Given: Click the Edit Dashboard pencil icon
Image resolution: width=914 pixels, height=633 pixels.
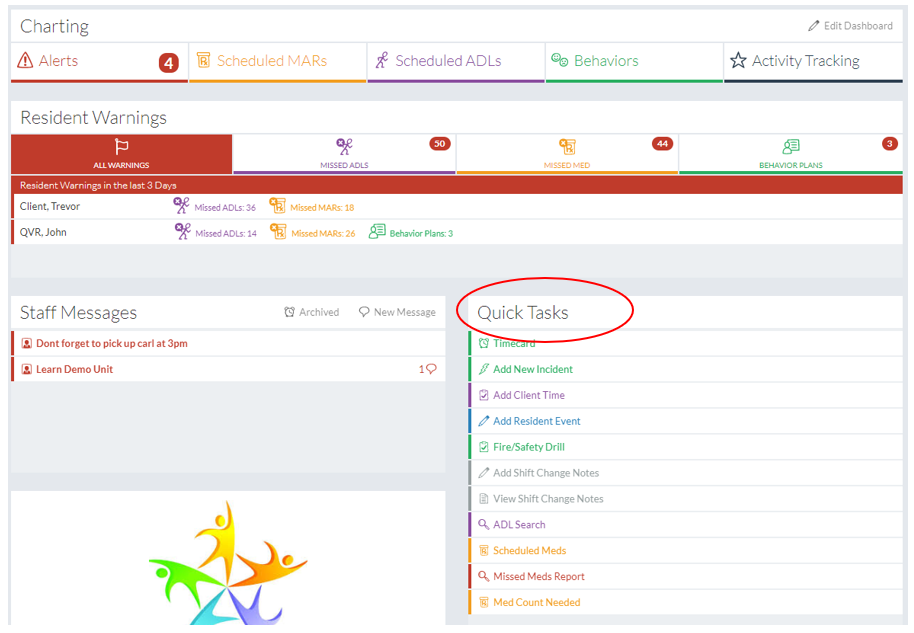Looking at the screenshot, I should [x=814, y=26].
